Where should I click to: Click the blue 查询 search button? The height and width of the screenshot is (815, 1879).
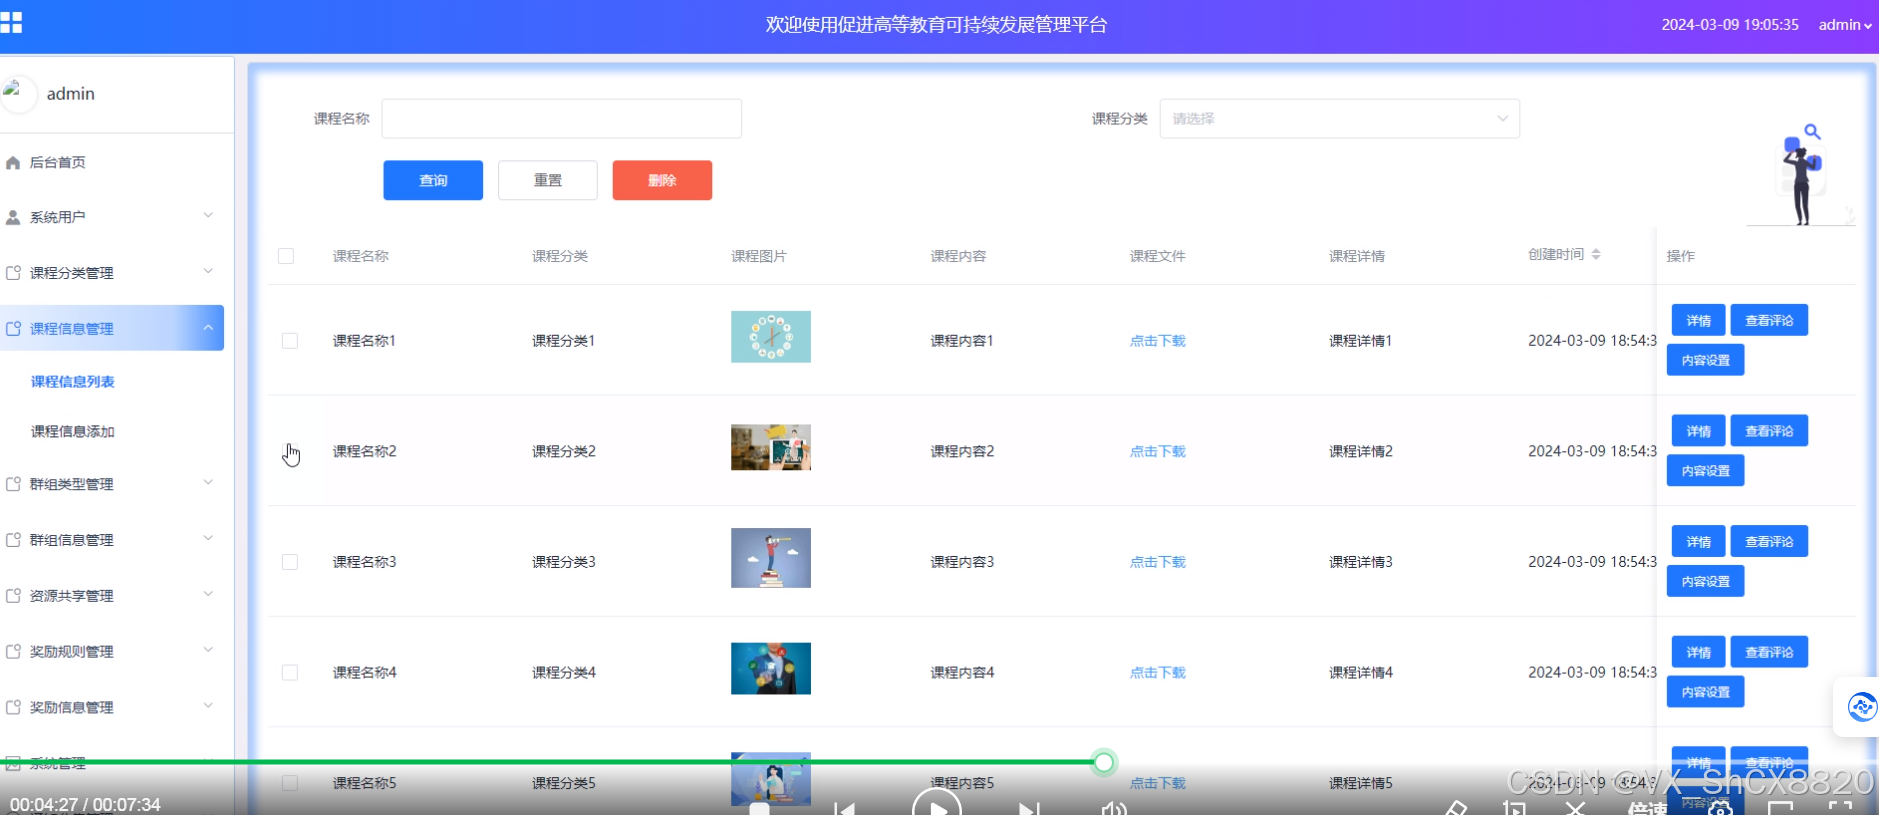pyautogui.click(x=433, y=180)
